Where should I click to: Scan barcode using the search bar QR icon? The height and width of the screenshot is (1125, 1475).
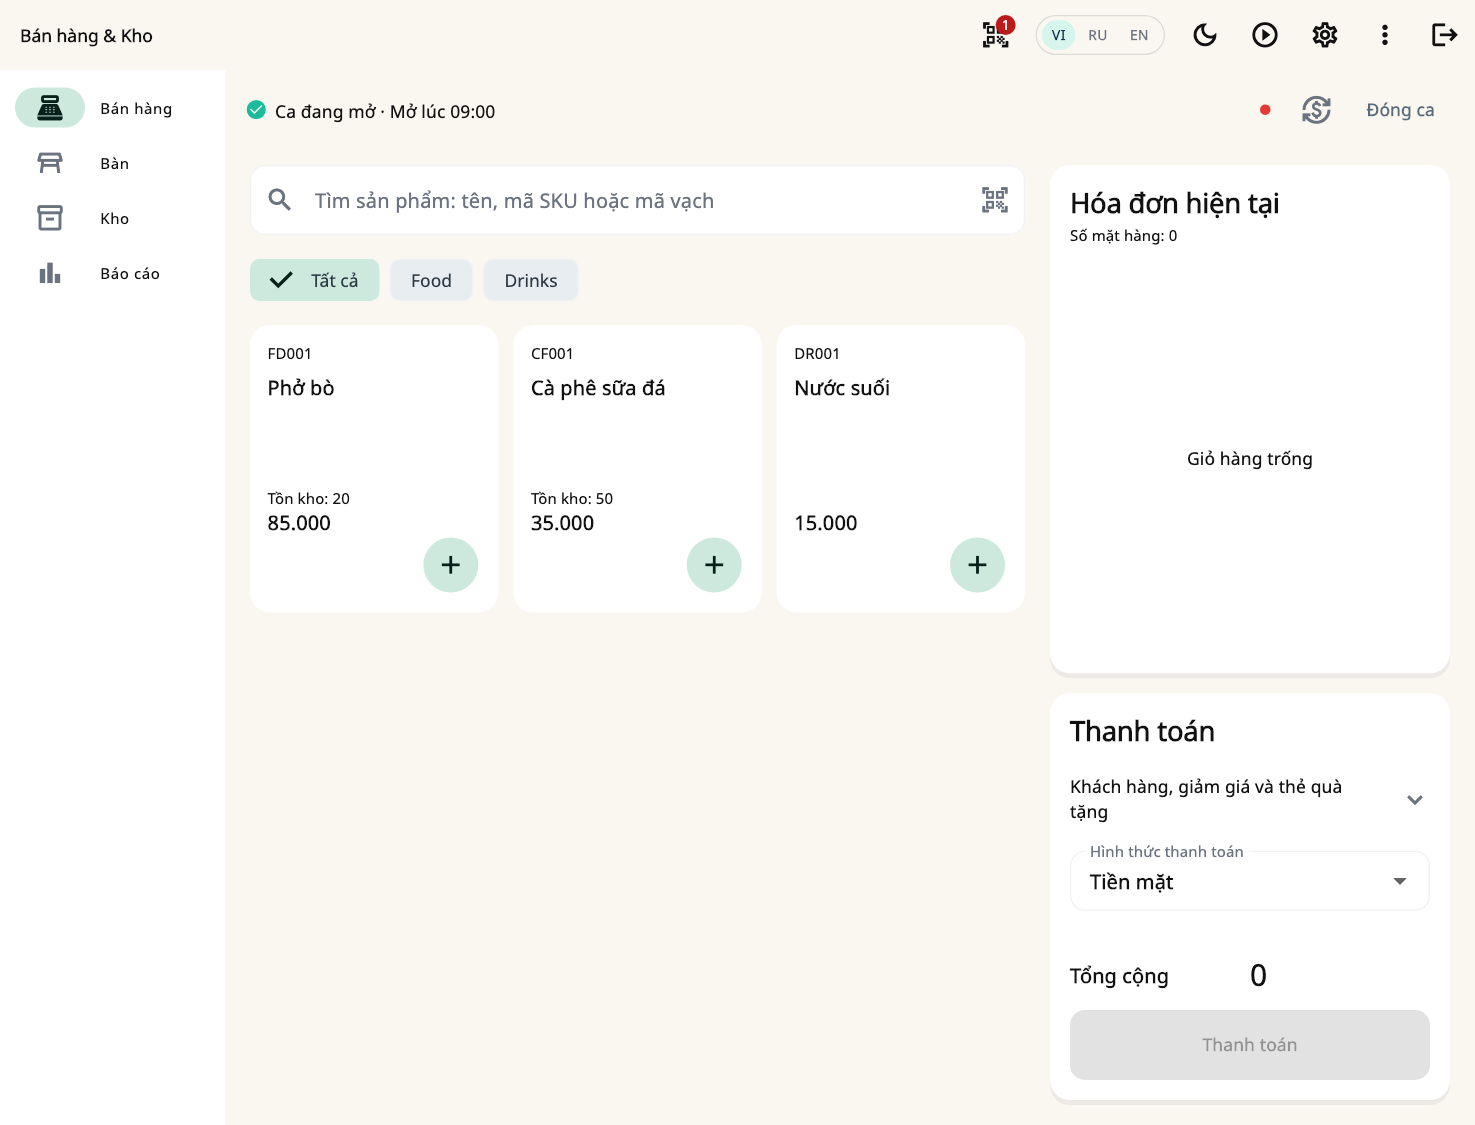[x=995, y=200]
